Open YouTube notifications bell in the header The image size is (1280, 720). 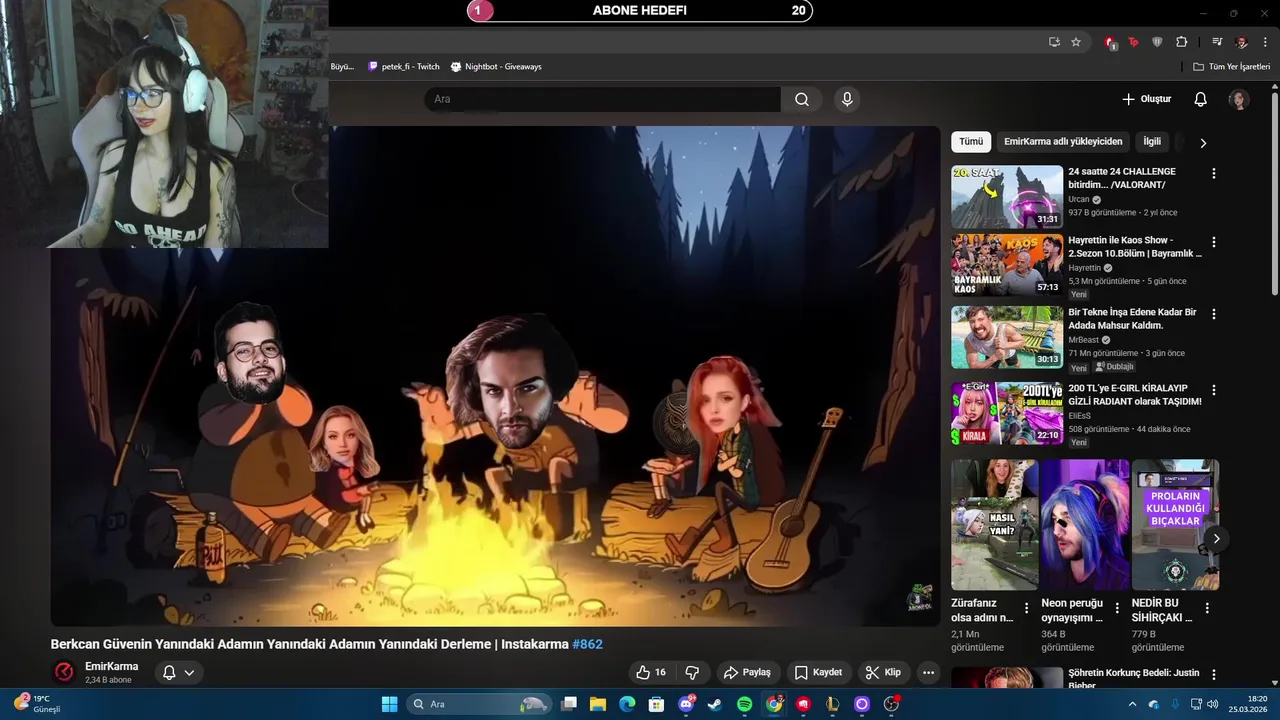(x=1200, y=99)
